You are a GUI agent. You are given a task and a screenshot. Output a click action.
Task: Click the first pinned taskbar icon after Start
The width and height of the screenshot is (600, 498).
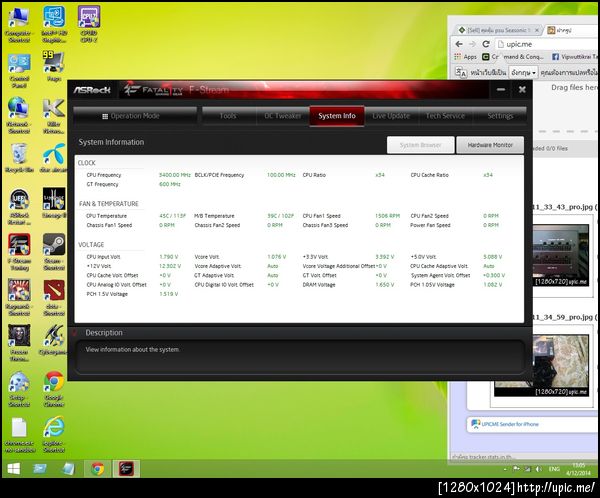click(x=40, y=469)
